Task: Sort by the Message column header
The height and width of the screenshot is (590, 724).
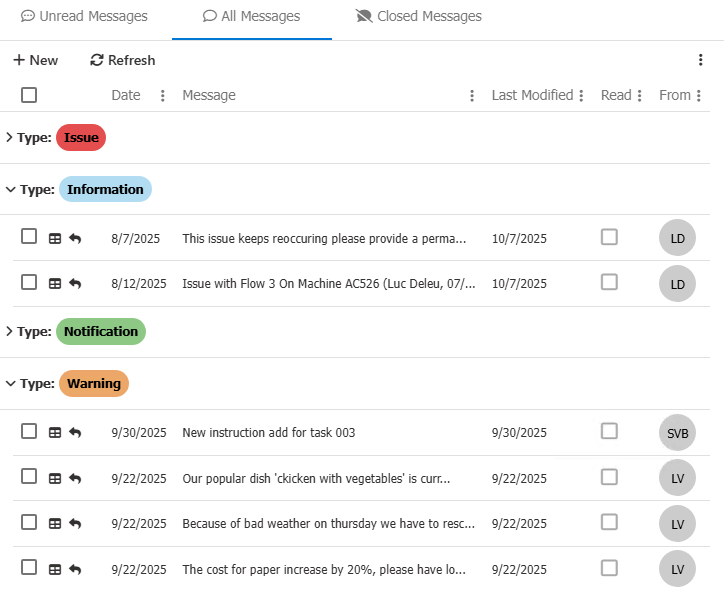Action: [x=209, y=95]
